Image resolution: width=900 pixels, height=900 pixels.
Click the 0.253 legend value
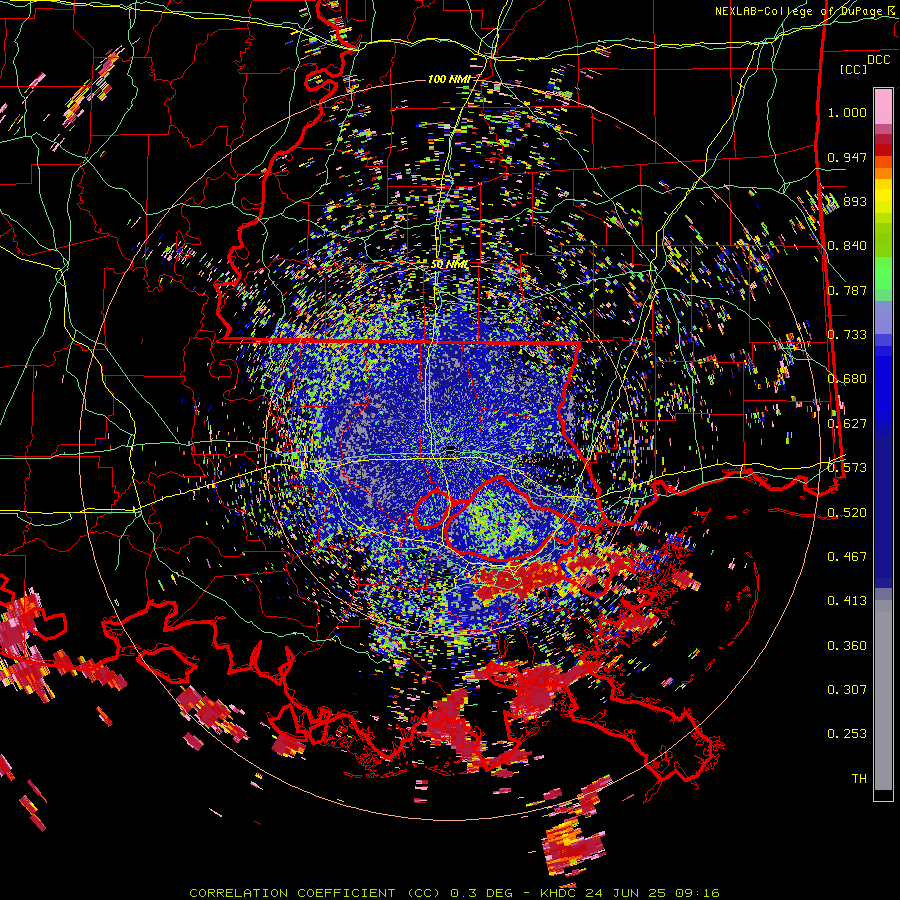(847, 734)
